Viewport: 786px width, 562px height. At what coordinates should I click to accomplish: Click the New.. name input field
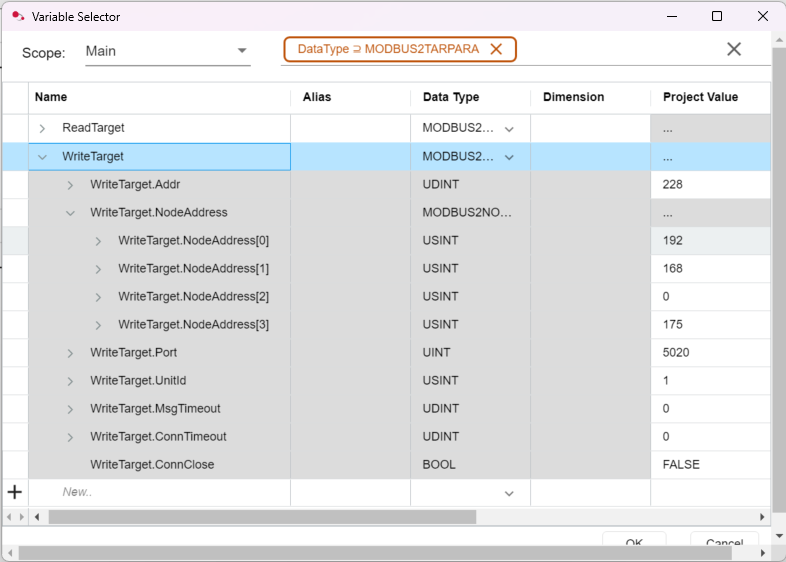point(160,492)
